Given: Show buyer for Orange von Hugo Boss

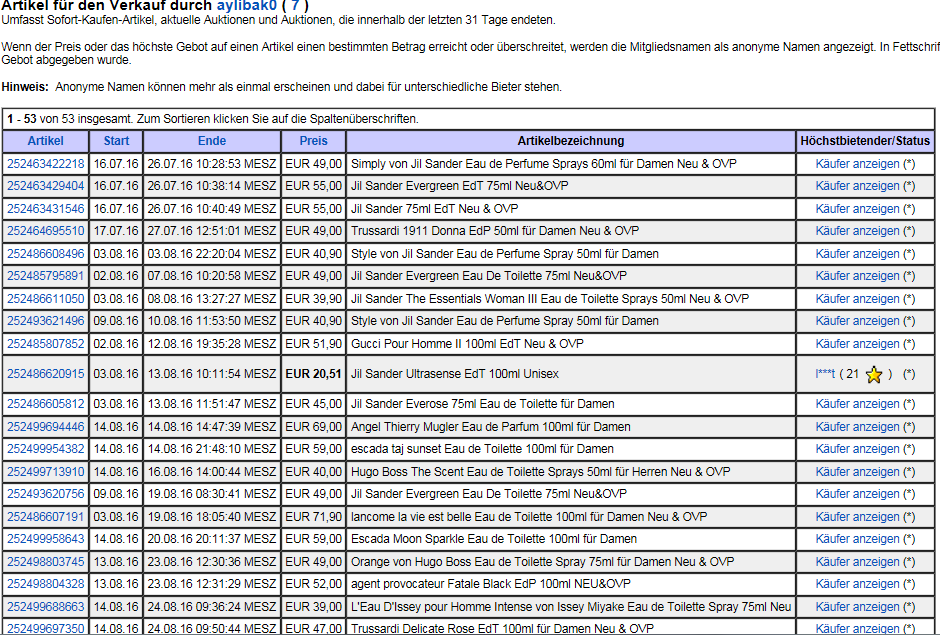Looking at the screenshot, I should pos(857,562).
